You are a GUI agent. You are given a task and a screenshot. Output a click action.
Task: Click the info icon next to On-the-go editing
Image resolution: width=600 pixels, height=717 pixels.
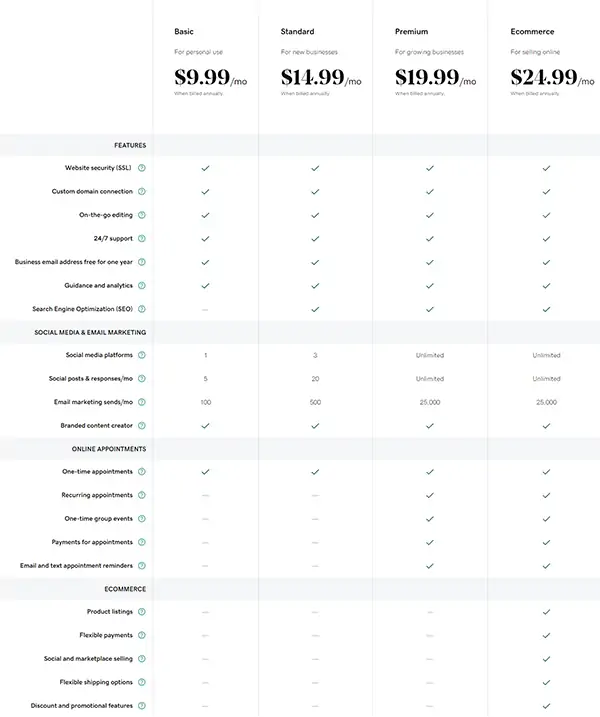tap(142, 215)
